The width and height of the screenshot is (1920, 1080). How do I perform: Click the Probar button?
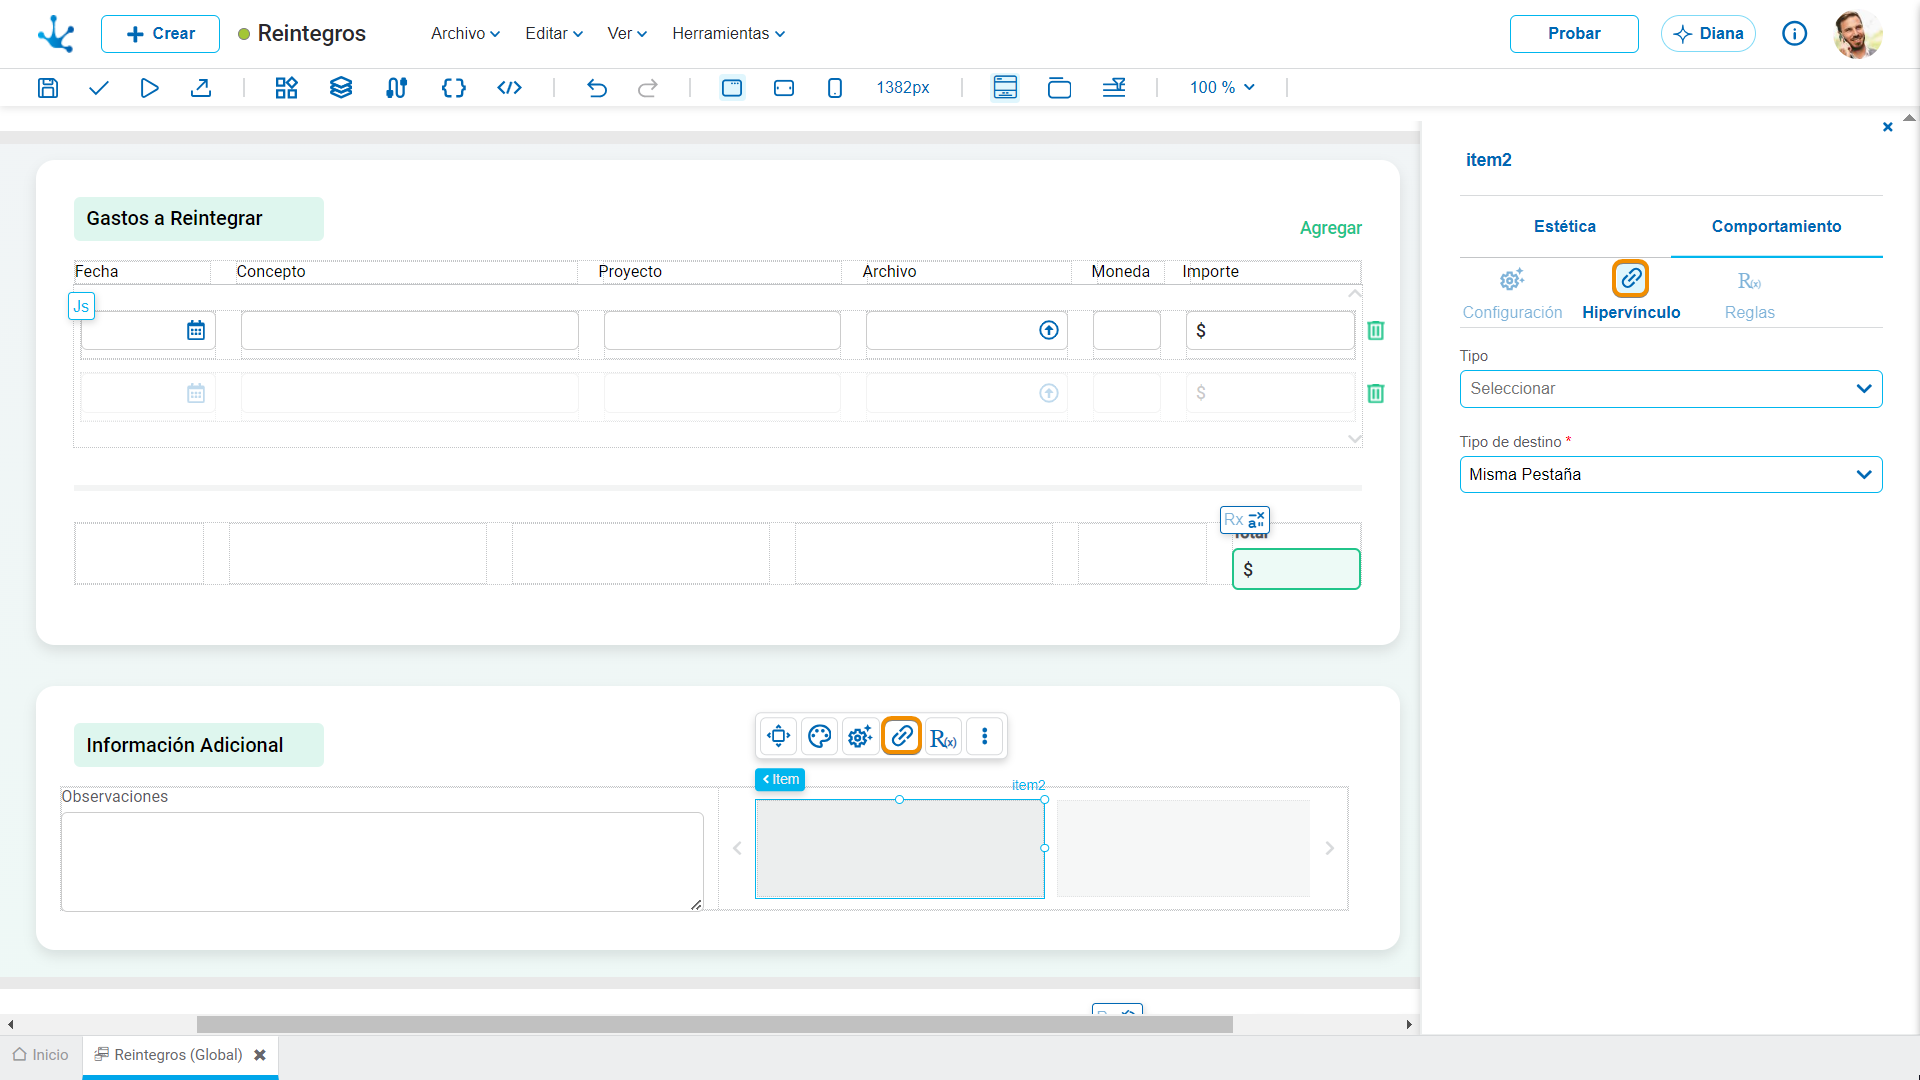pos(1574,34)
